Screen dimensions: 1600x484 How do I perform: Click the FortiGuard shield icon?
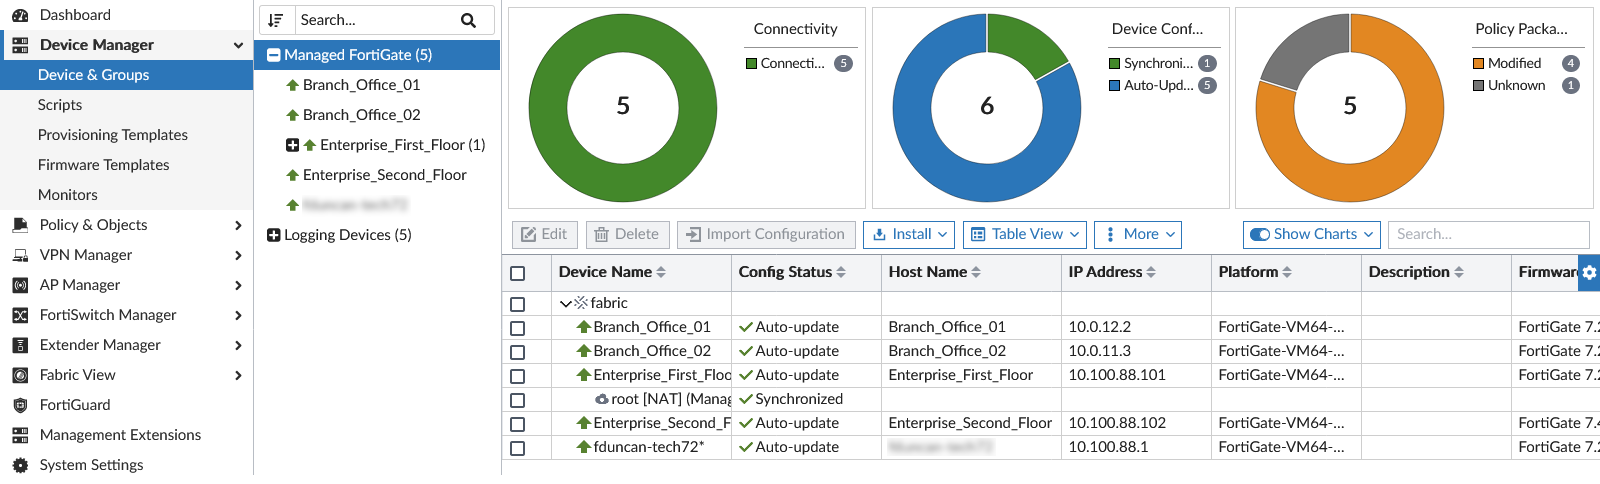pyautogui.click(x=20, y=405)
